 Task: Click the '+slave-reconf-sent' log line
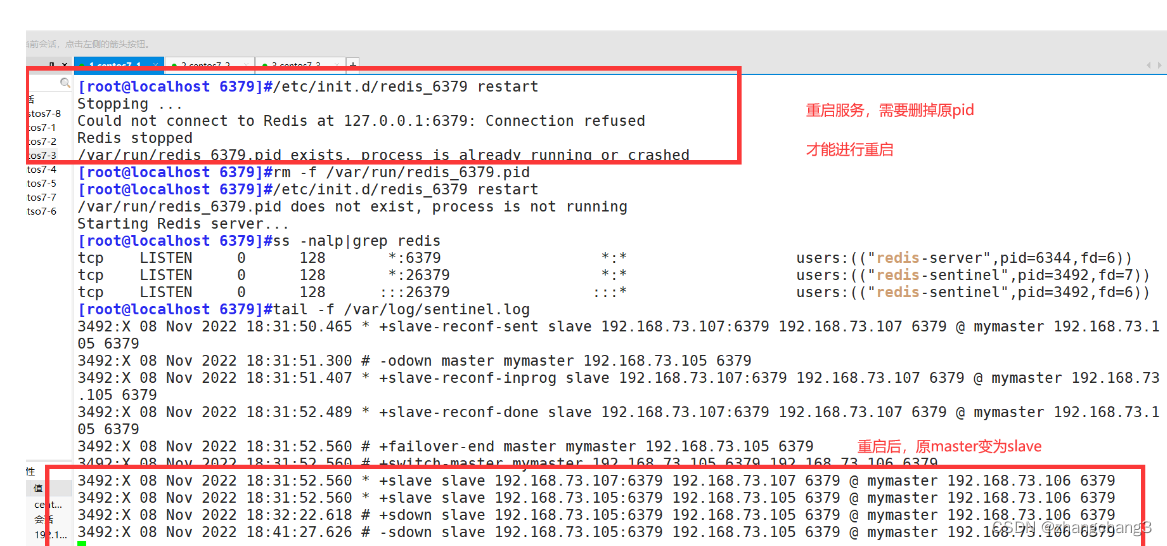pyautogui.click(x=618, y=335)
